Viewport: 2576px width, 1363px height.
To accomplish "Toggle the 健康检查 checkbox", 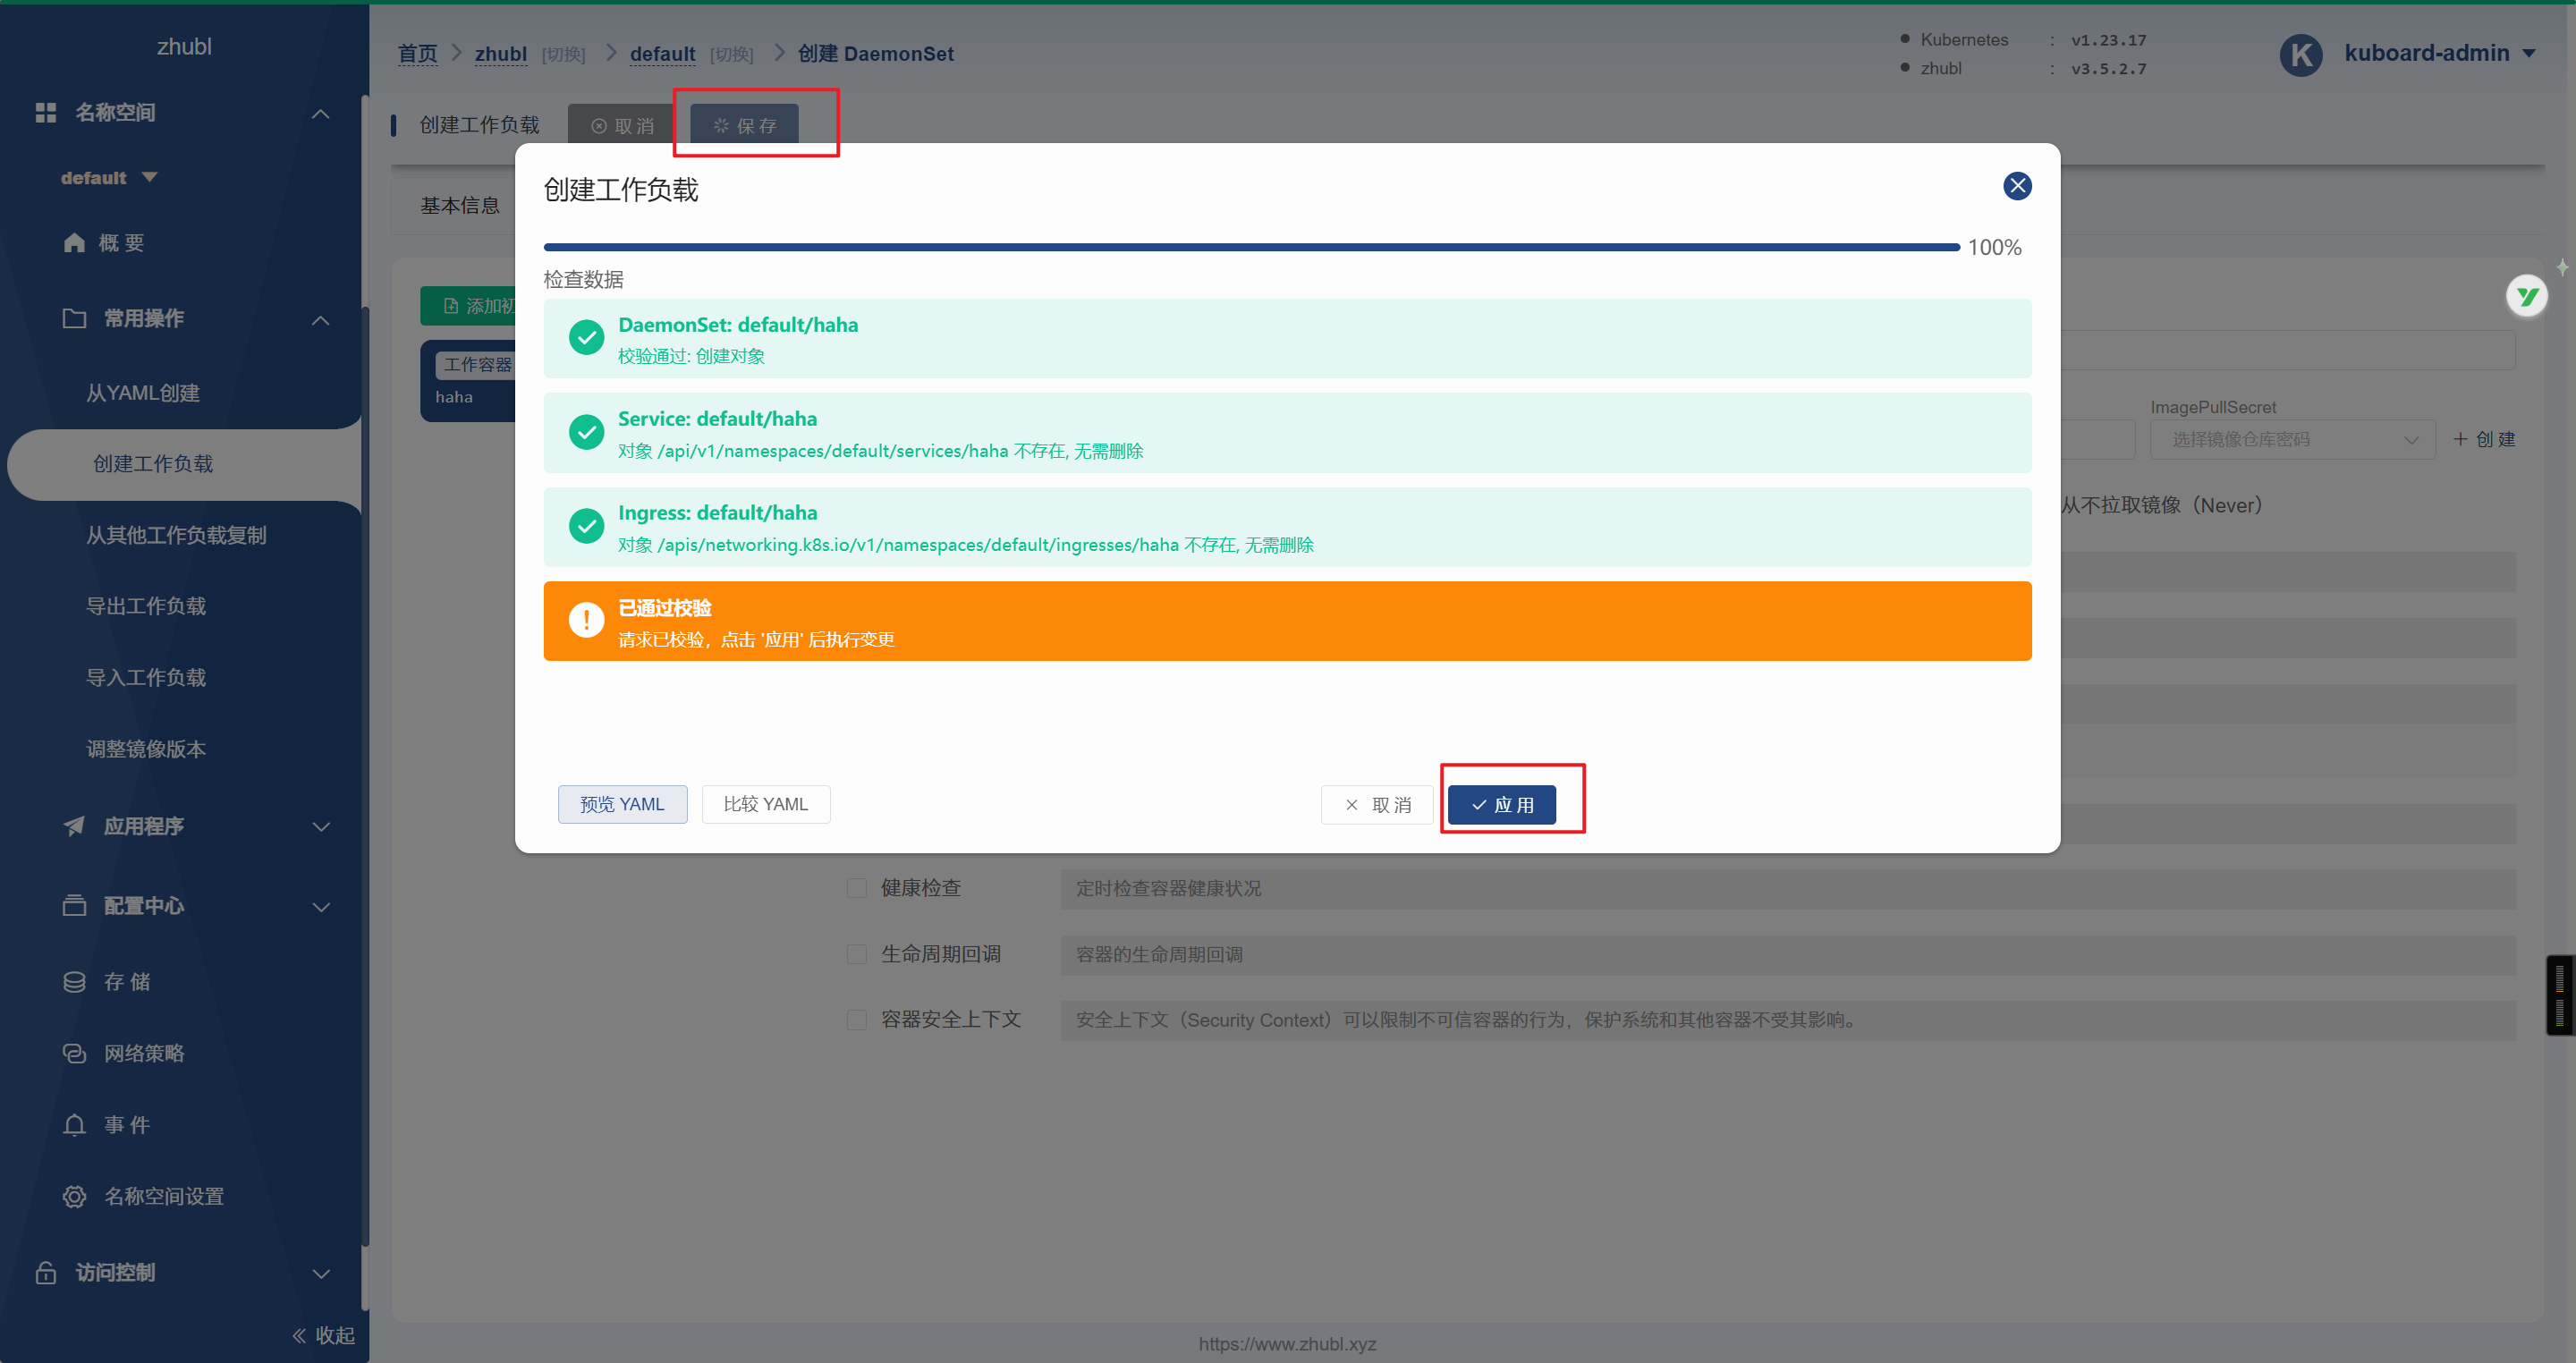I will pyautogui.click(x=856, y=888).
